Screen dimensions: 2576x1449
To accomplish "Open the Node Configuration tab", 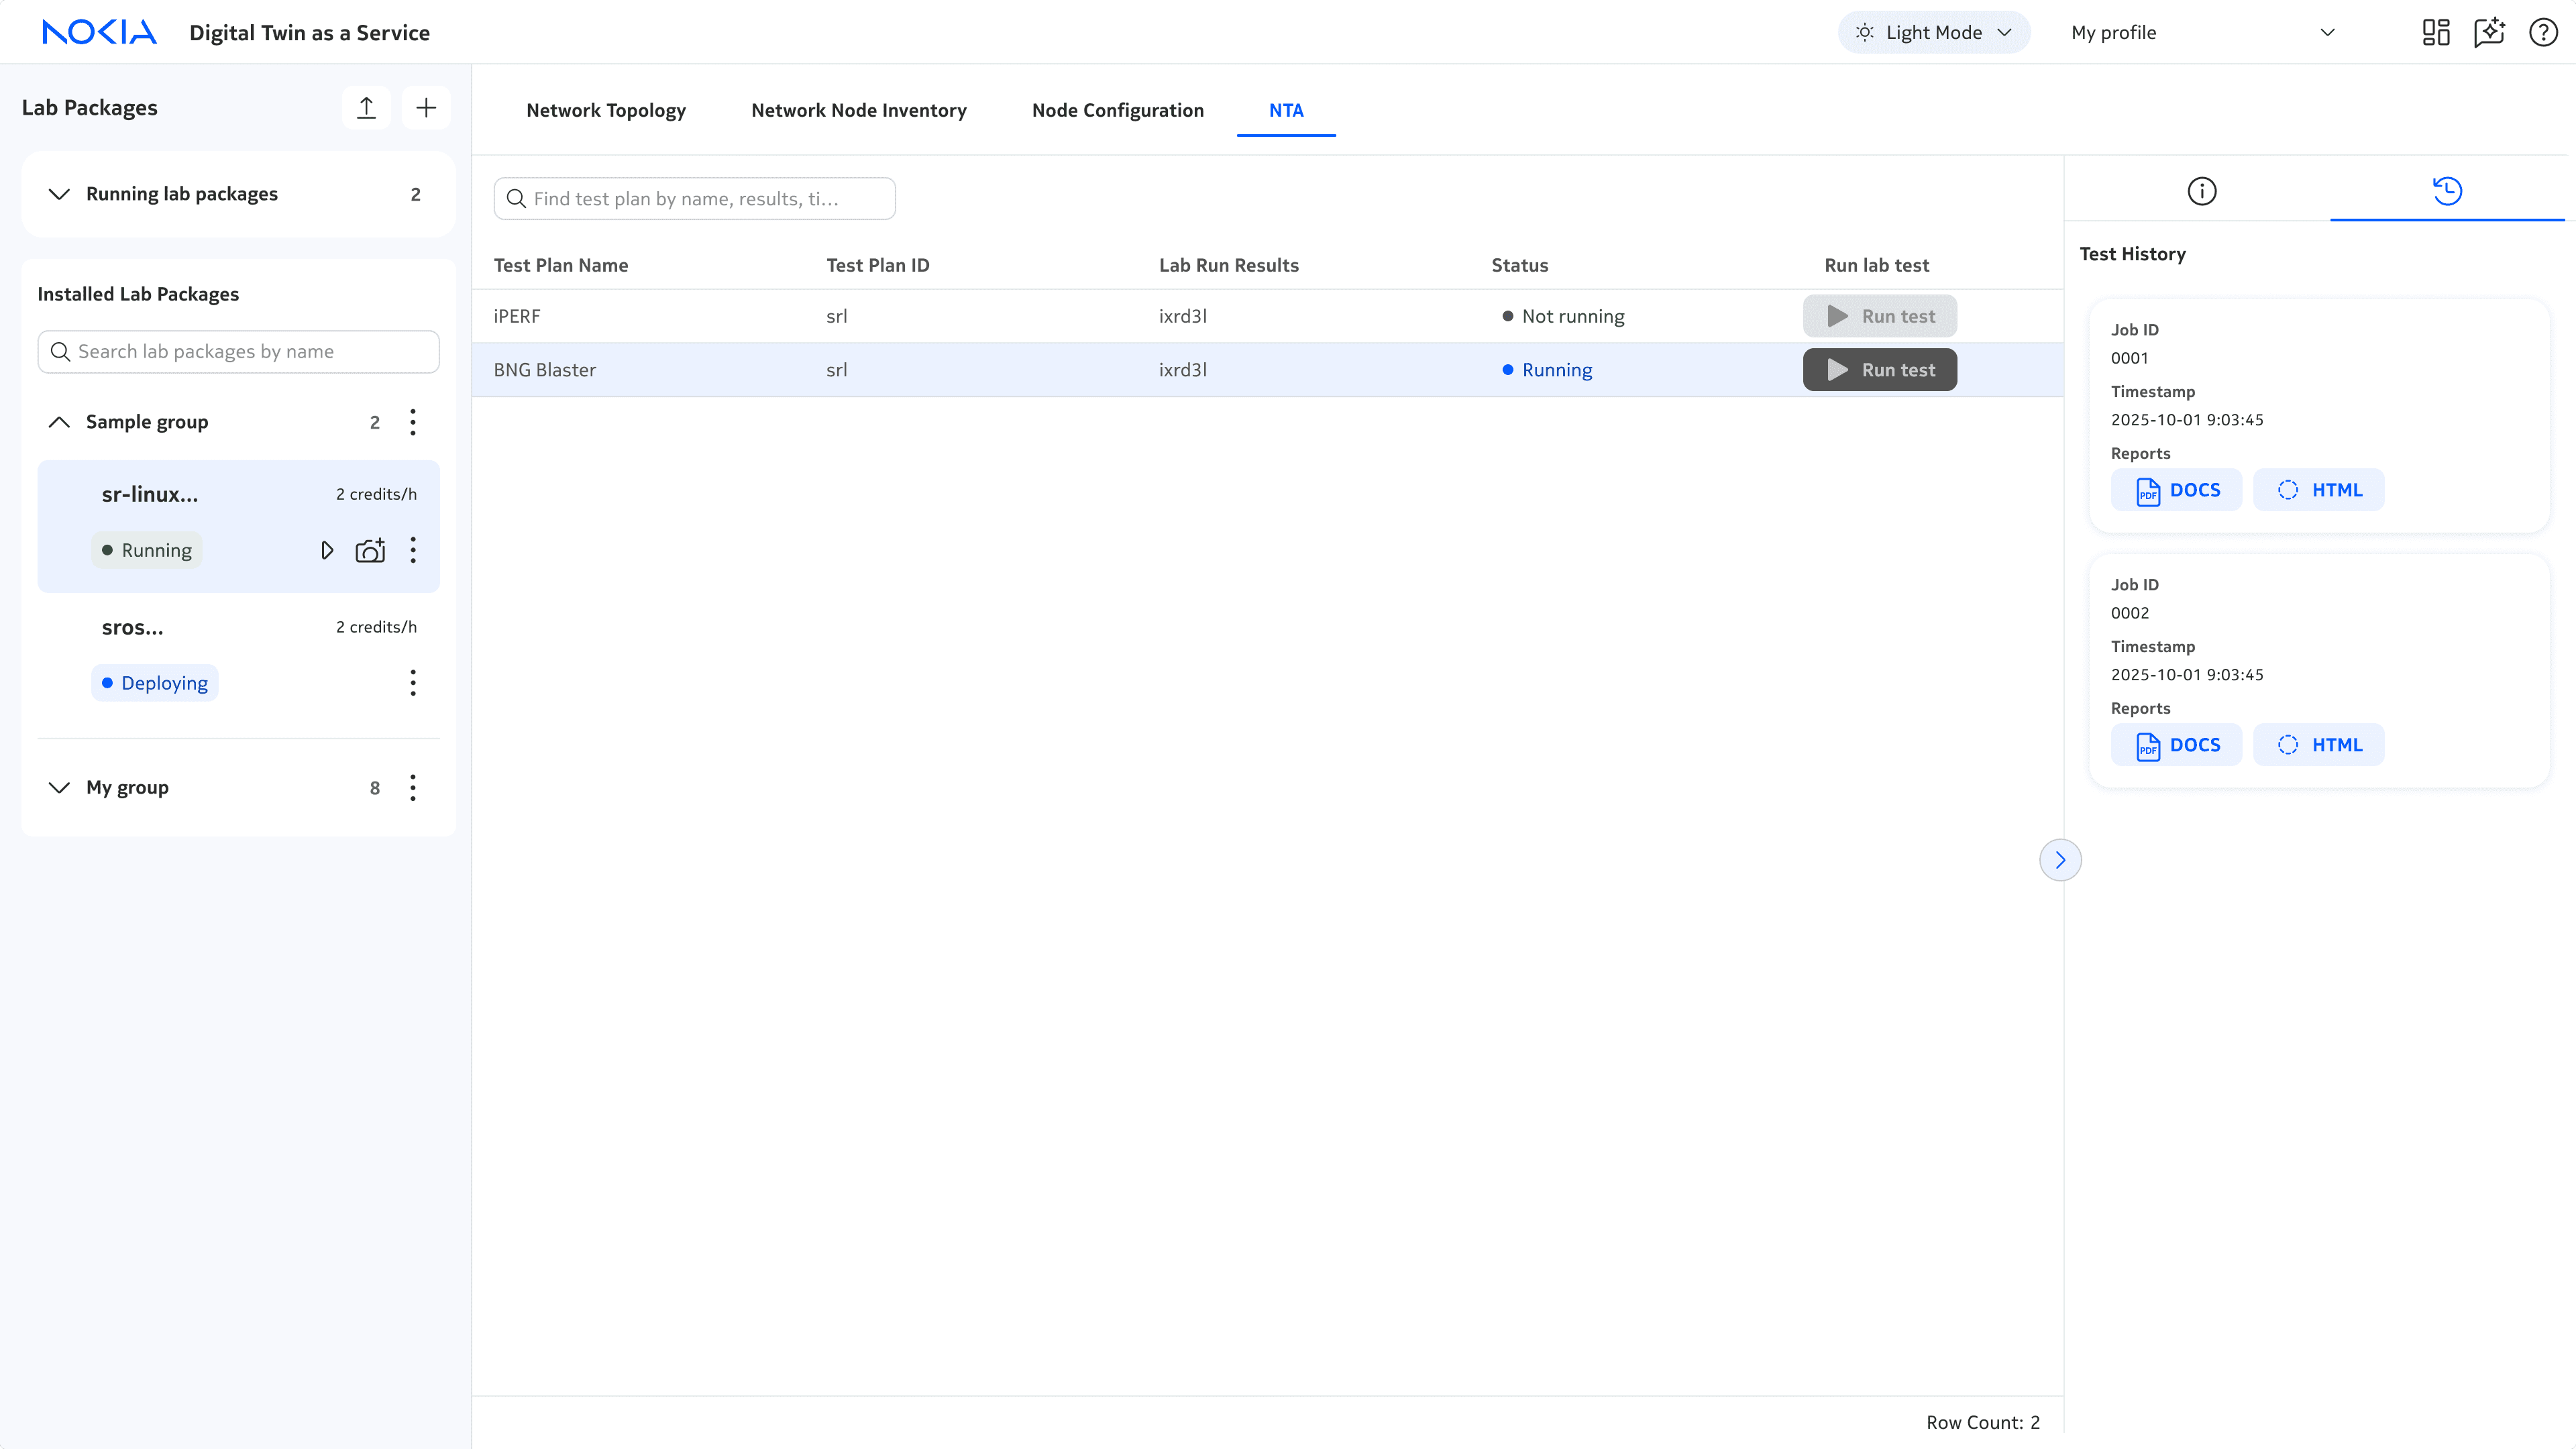I will [1117, 110].
